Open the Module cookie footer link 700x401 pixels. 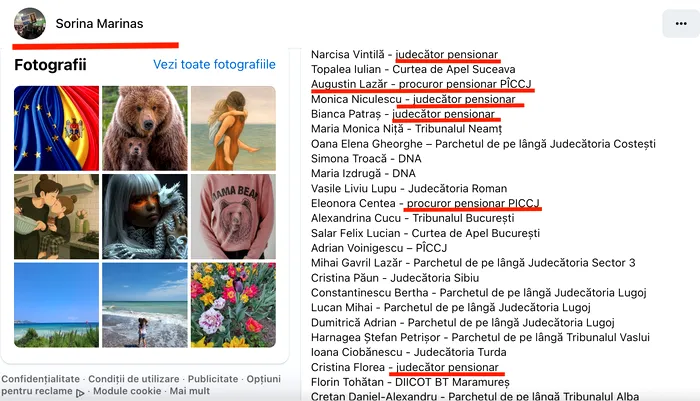[x=127, y=391]
